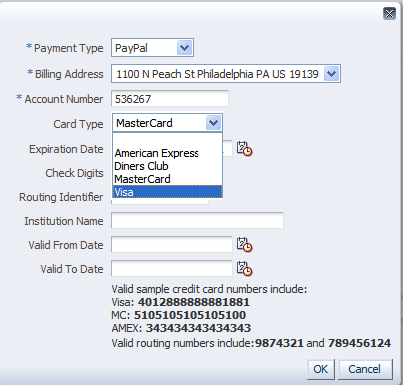
Task: Expand the Payment Type dropdown arrow
Action: 184,48
